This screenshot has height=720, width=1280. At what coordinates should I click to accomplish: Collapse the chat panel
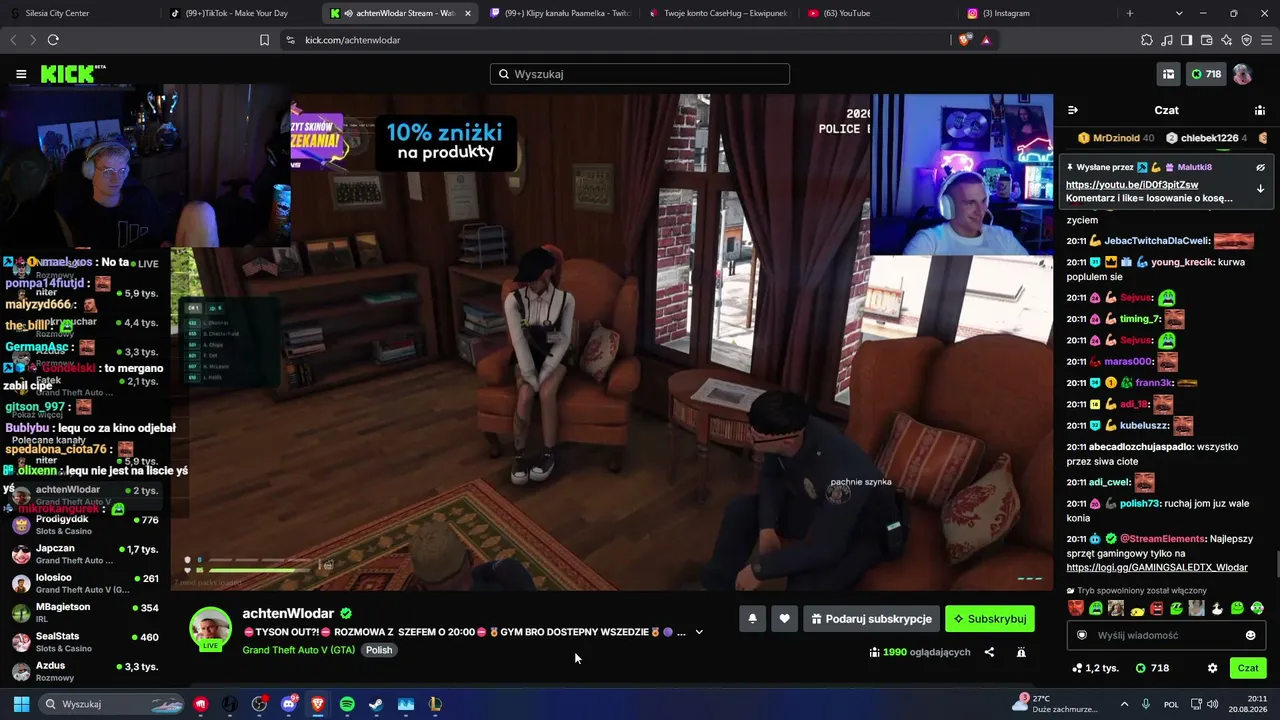[x=1073, y=110]
